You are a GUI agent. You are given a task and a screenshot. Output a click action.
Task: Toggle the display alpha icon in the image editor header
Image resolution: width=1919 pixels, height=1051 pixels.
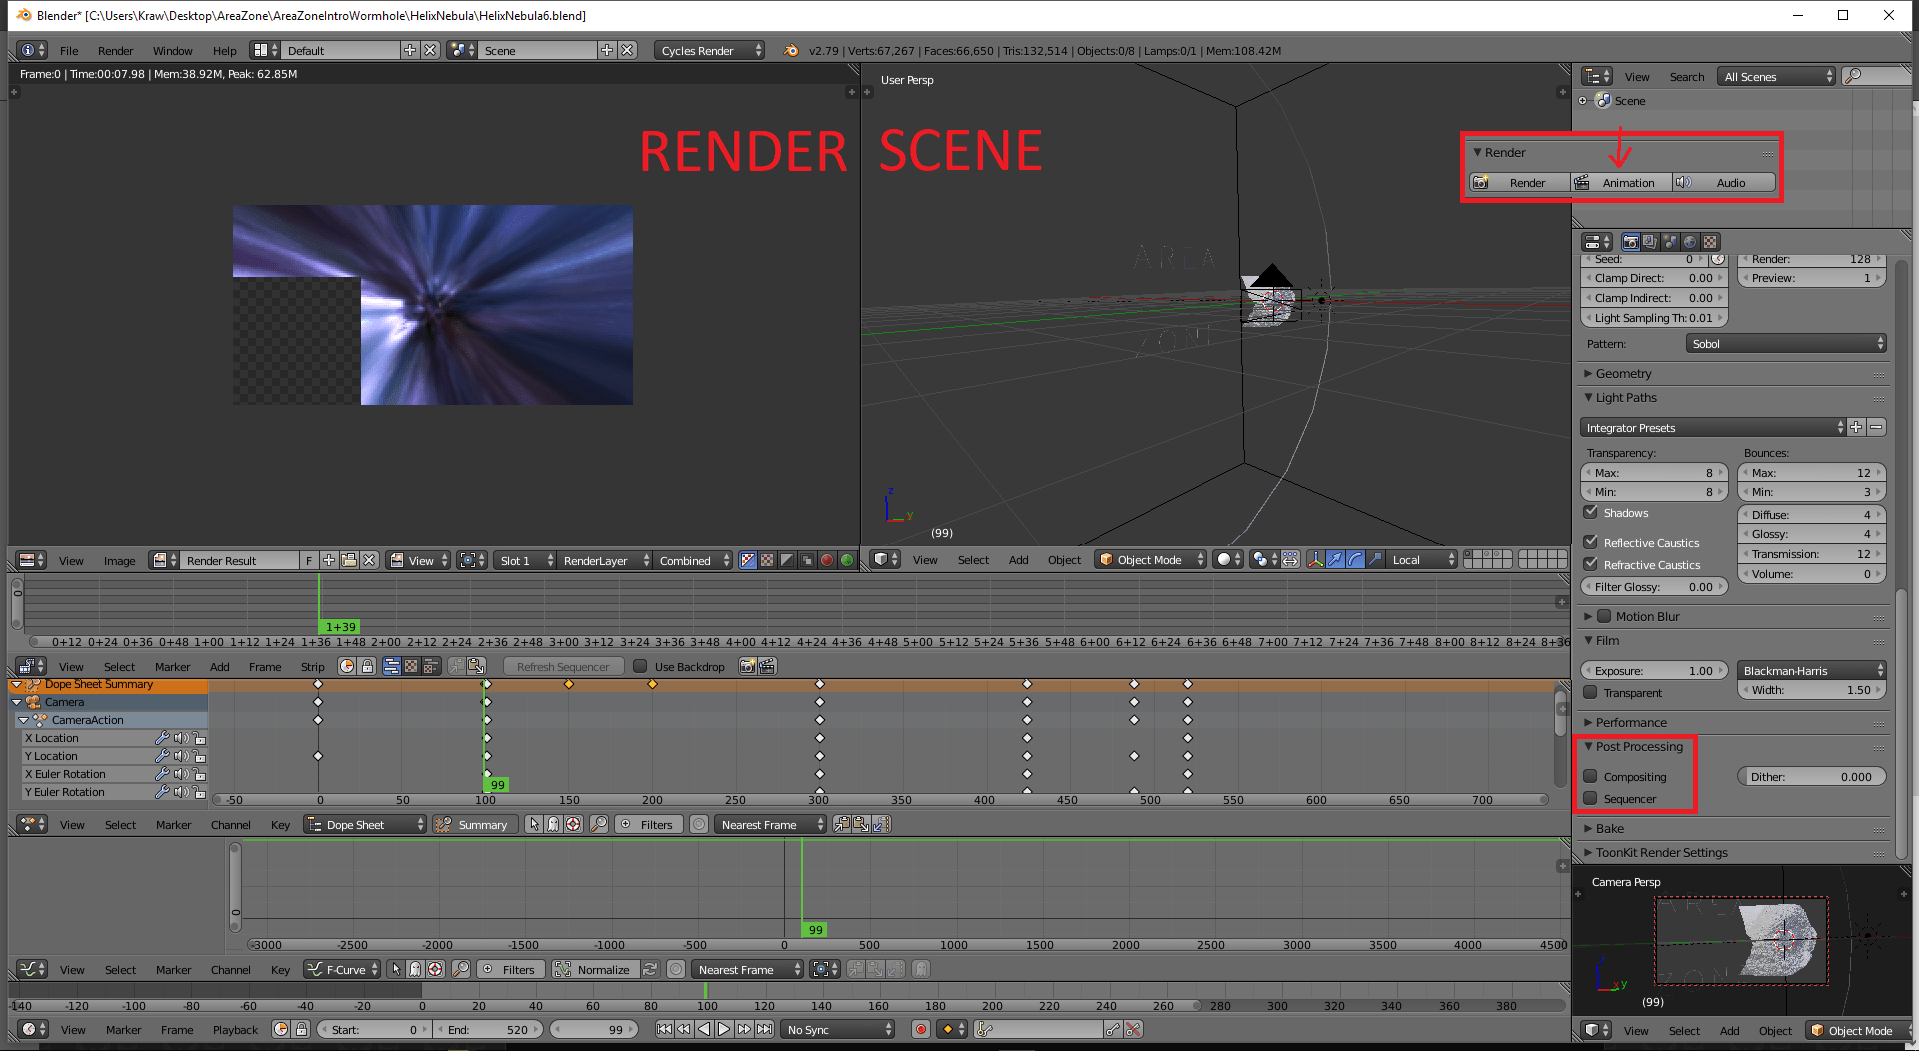(x=748, y=560)
